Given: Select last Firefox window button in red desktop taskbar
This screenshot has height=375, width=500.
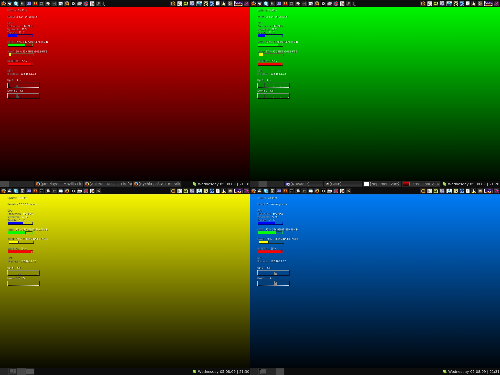Looking at the screenshot, I should click(x=157, y=184).
